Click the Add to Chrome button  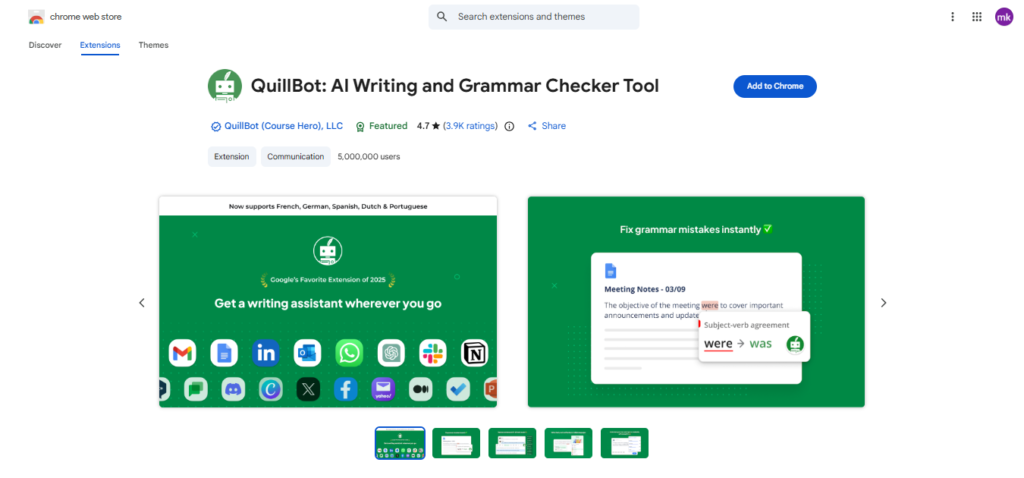point(775,86)
